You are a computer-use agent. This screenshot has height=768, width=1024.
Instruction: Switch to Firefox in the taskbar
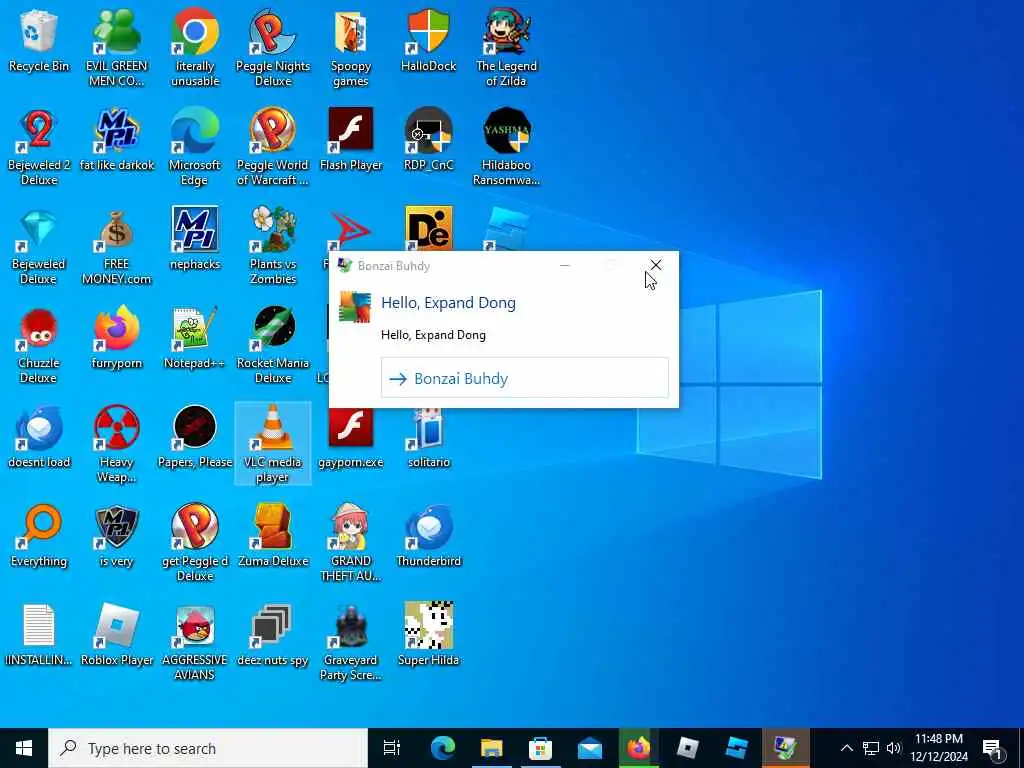point(638,748)
